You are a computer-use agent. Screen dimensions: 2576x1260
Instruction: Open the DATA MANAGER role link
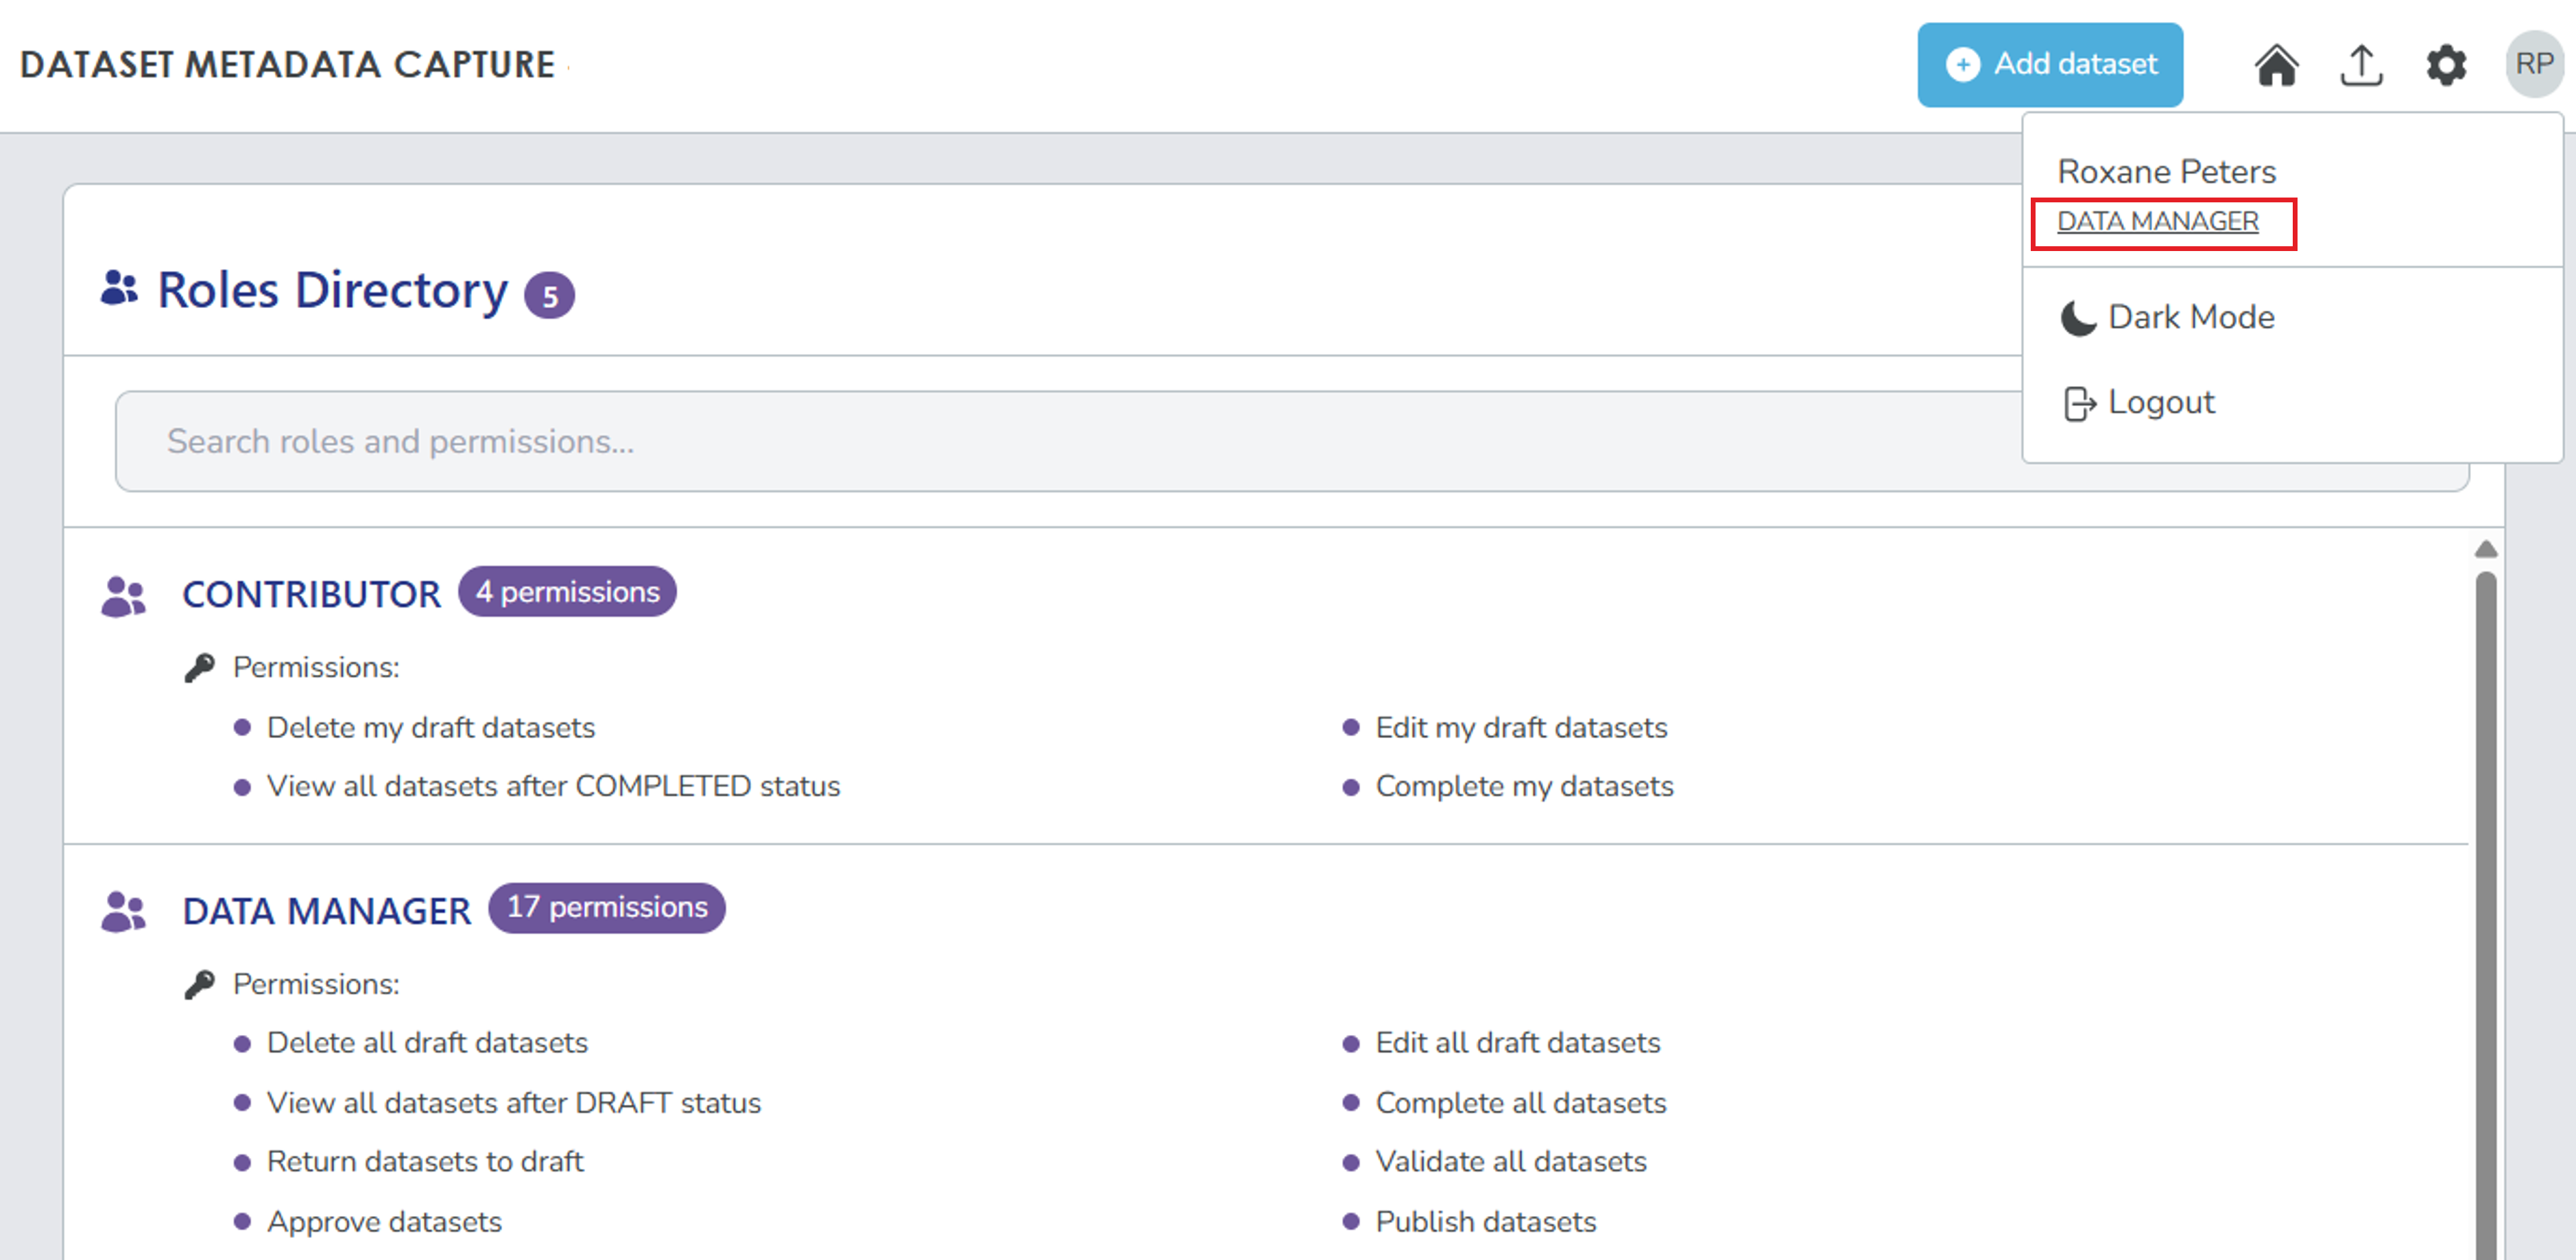click(2157, 221)
